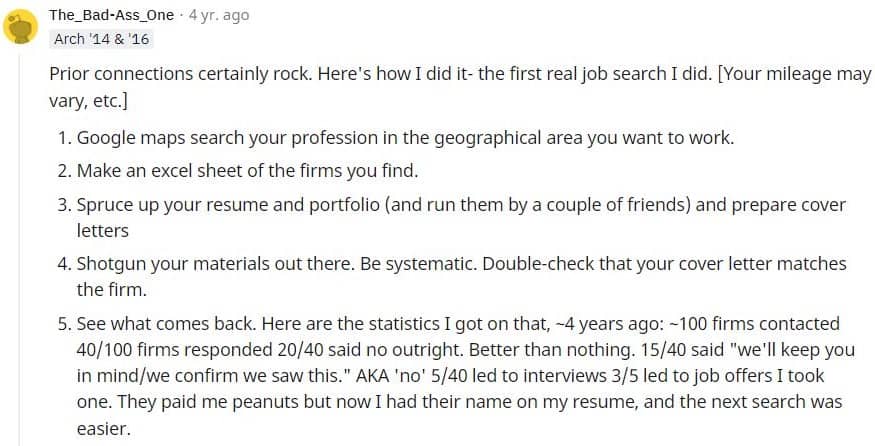This screenshot has height=446, width=875.
Task: Select the Arch '14 & '16 user flair
Action: click(x=101, y=39)
